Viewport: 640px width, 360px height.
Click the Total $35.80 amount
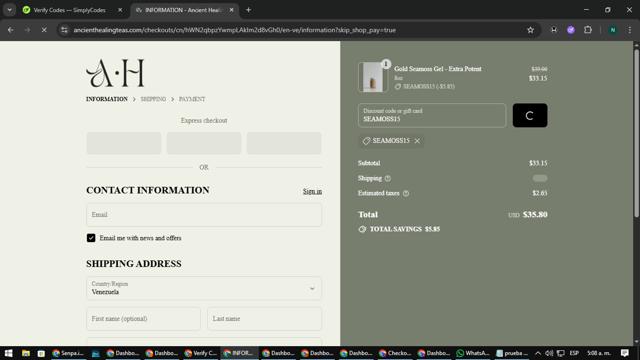(535, 215)
